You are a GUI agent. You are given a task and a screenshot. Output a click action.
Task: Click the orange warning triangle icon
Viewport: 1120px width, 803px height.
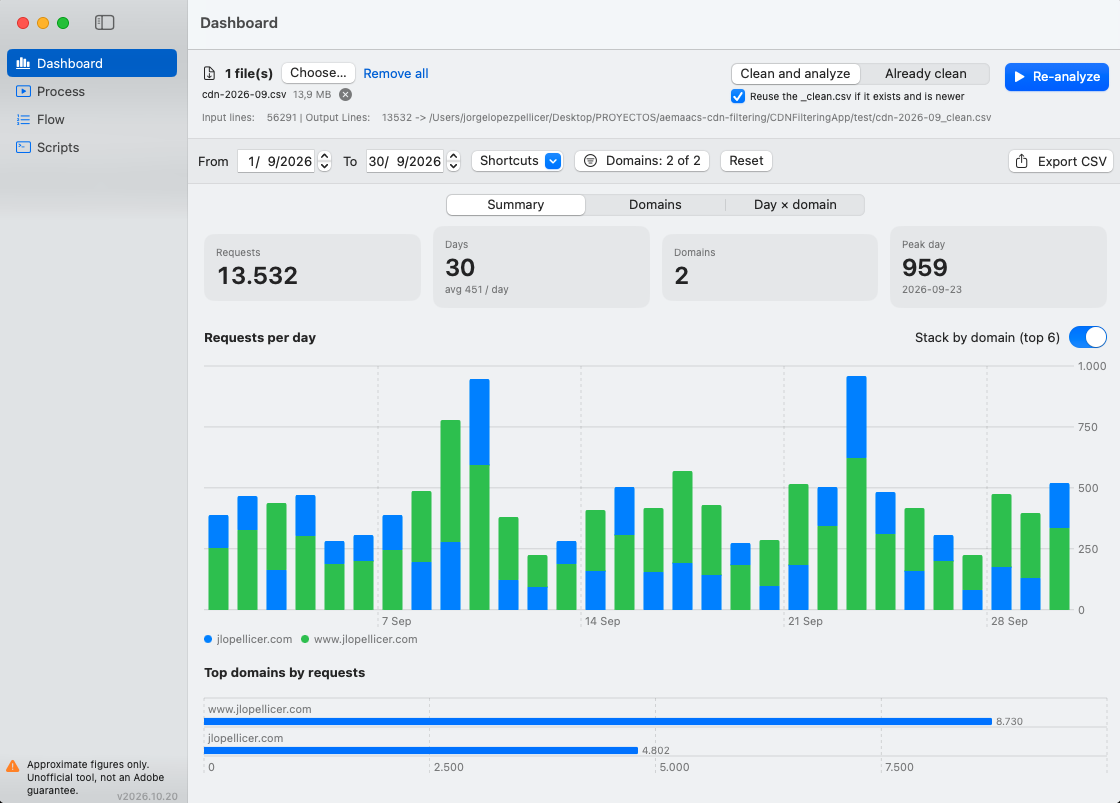[13, 767]
